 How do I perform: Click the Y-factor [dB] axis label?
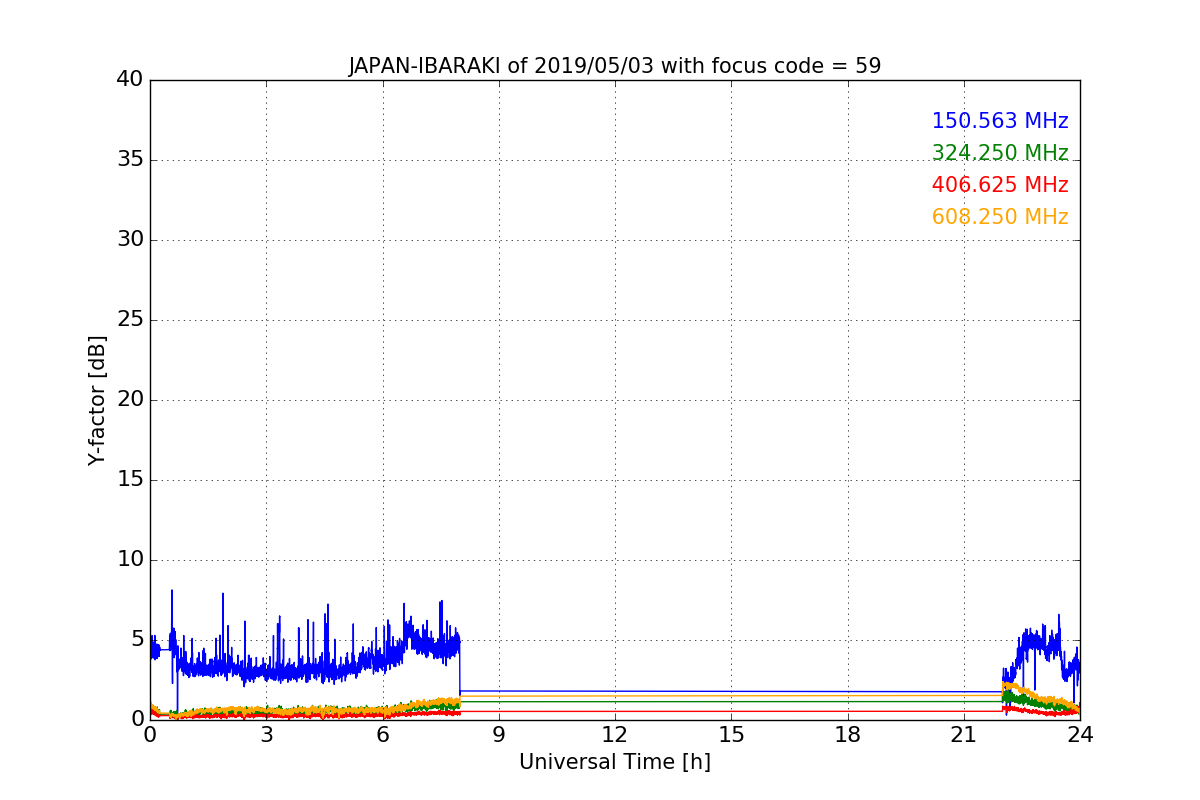coord(97,400)
